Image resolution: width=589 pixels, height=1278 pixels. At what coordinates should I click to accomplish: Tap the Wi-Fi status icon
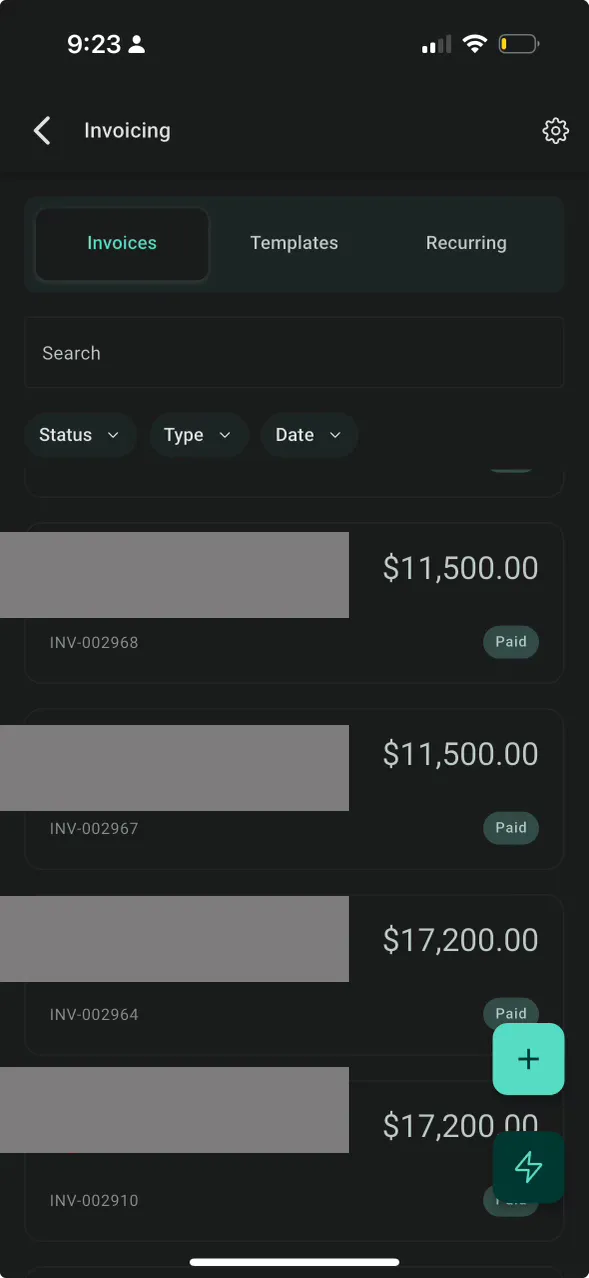click(475, 44)
